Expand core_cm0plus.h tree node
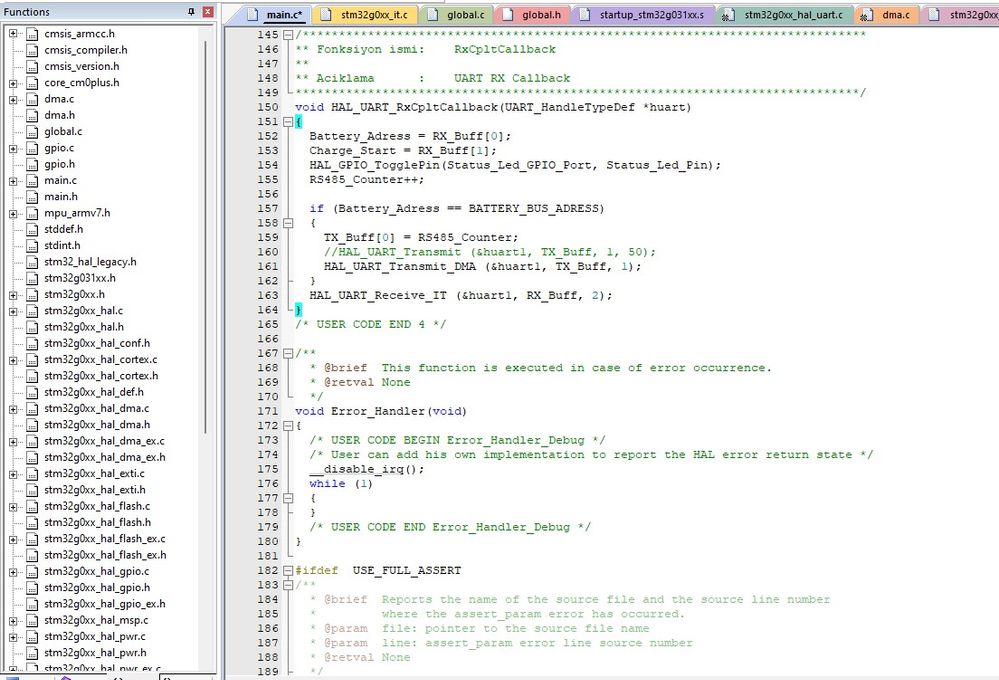This screenshot has width=999, height=680. tap(13, 83)
